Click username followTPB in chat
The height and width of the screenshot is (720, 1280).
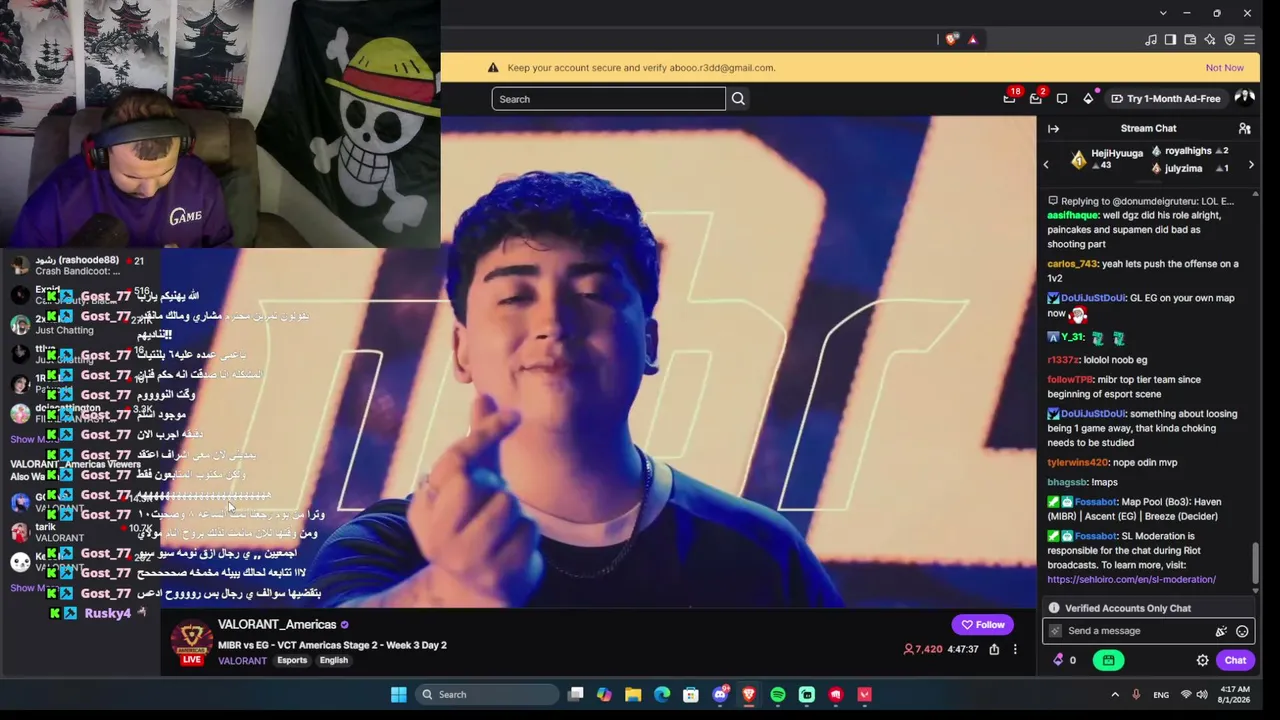point(1070,380)
